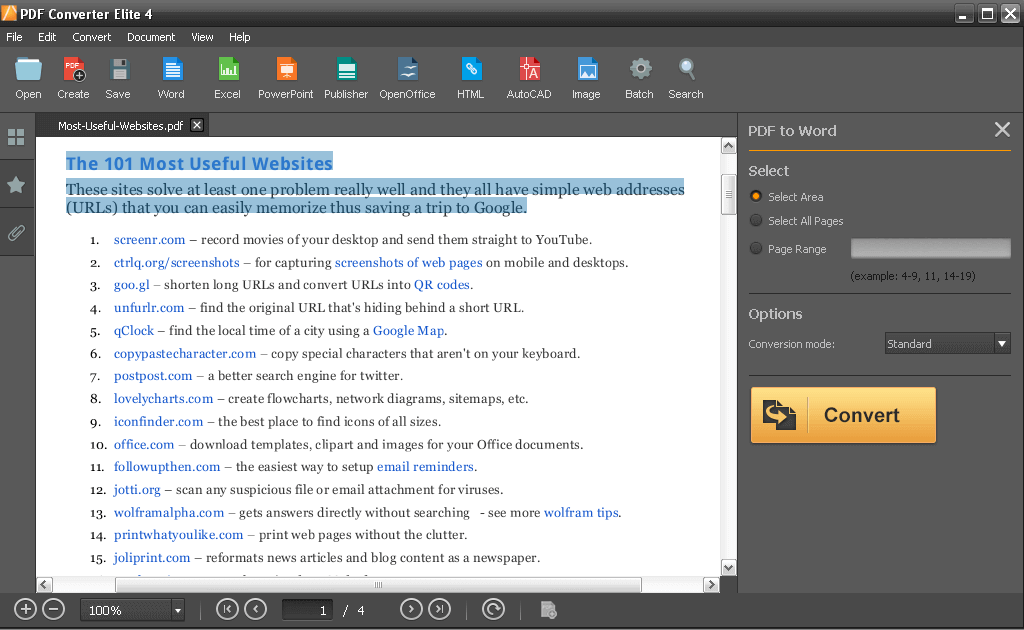
Task: Jump to the last page
Action: [x=440, y=610]
